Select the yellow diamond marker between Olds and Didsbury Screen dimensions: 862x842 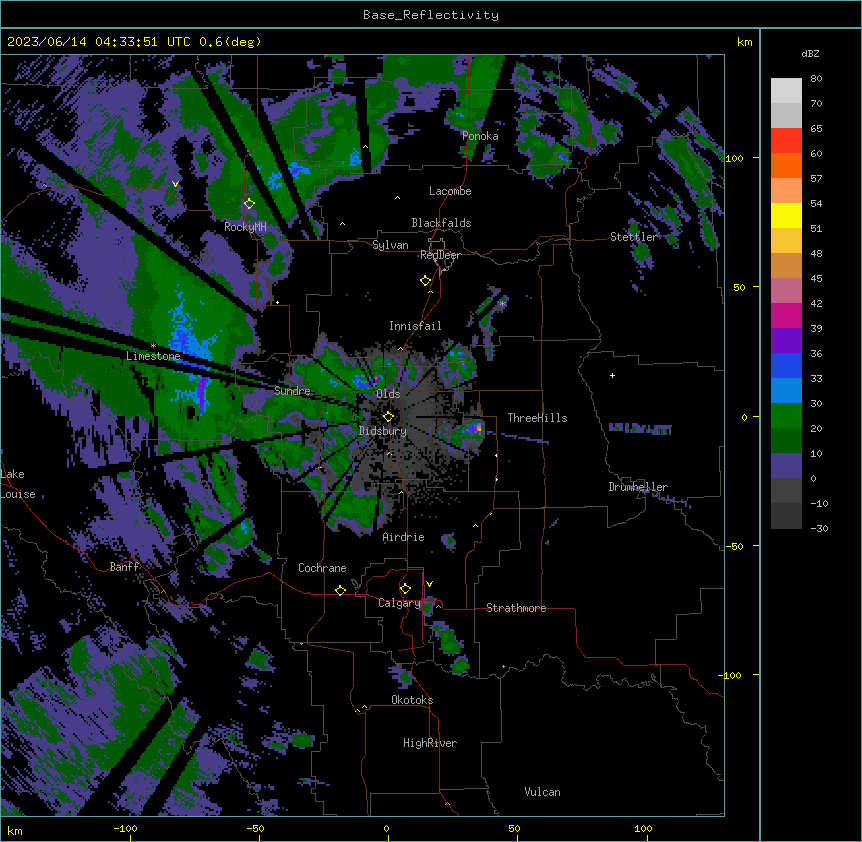click(388, 417)
